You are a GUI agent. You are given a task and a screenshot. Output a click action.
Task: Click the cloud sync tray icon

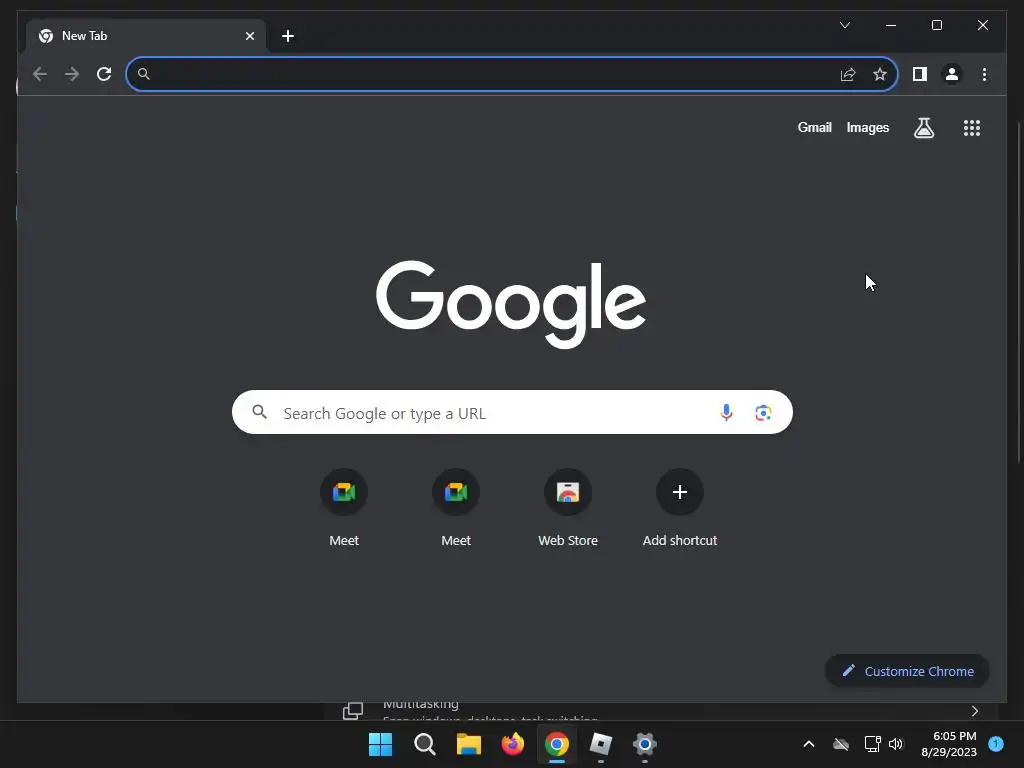coord(841,744)
